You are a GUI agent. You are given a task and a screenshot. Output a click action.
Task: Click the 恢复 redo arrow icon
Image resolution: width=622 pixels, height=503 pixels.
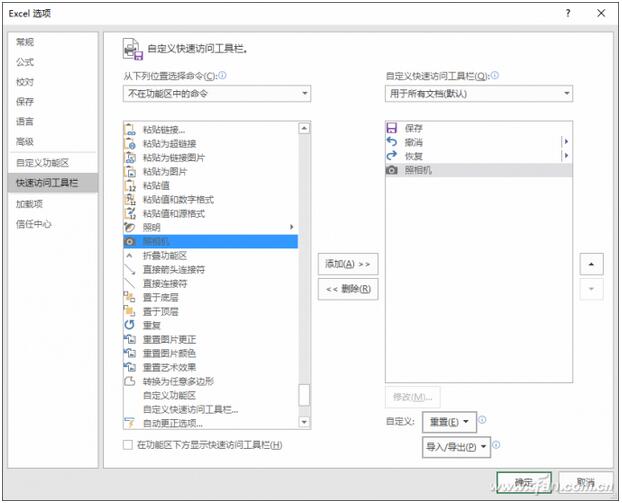[x=392, y=156]
